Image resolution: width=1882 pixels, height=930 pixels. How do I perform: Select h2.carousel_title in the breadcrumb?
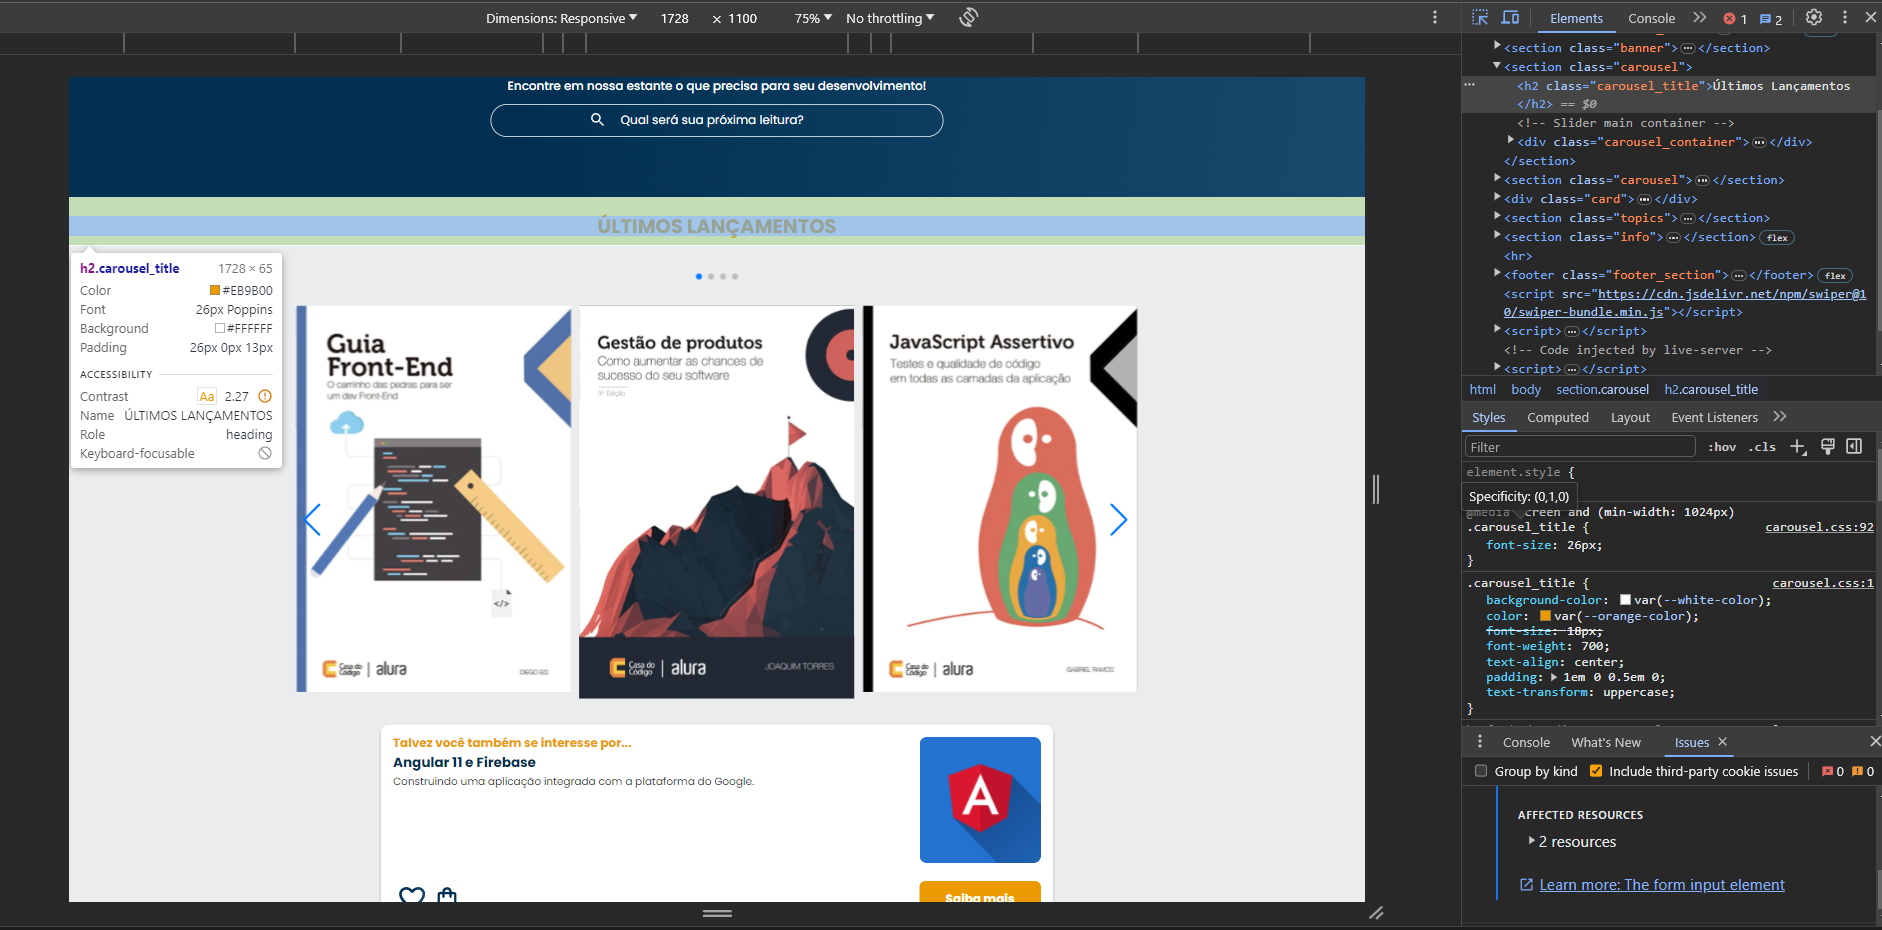[1711, 390]
